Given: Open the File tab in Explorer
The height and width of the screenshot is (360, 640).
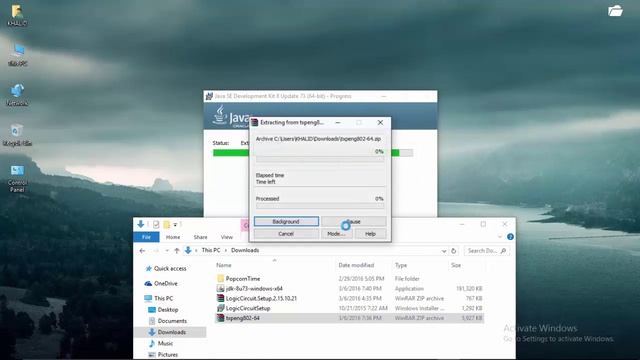Looking at the screenshot, I should pos(146,237).
